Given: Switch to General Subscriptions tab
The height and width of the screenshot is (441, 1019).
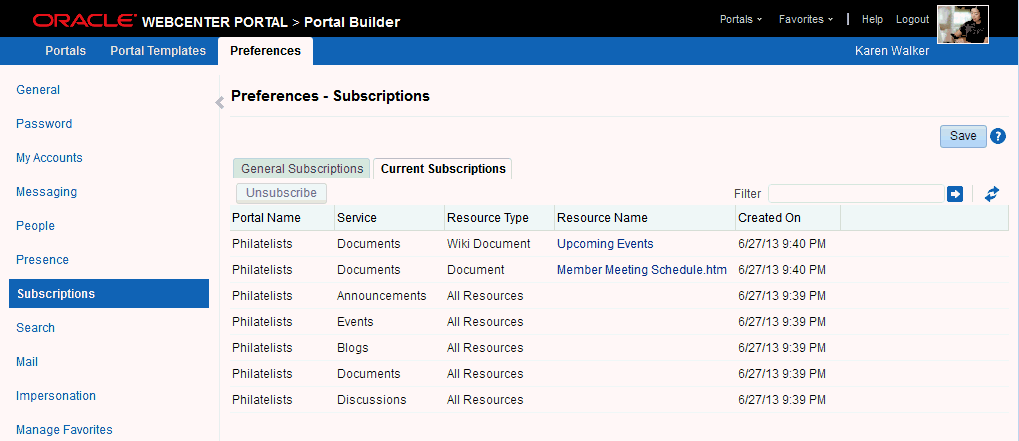Looking at the screenshot, I should pyautogui.click(x=302, y=169).
